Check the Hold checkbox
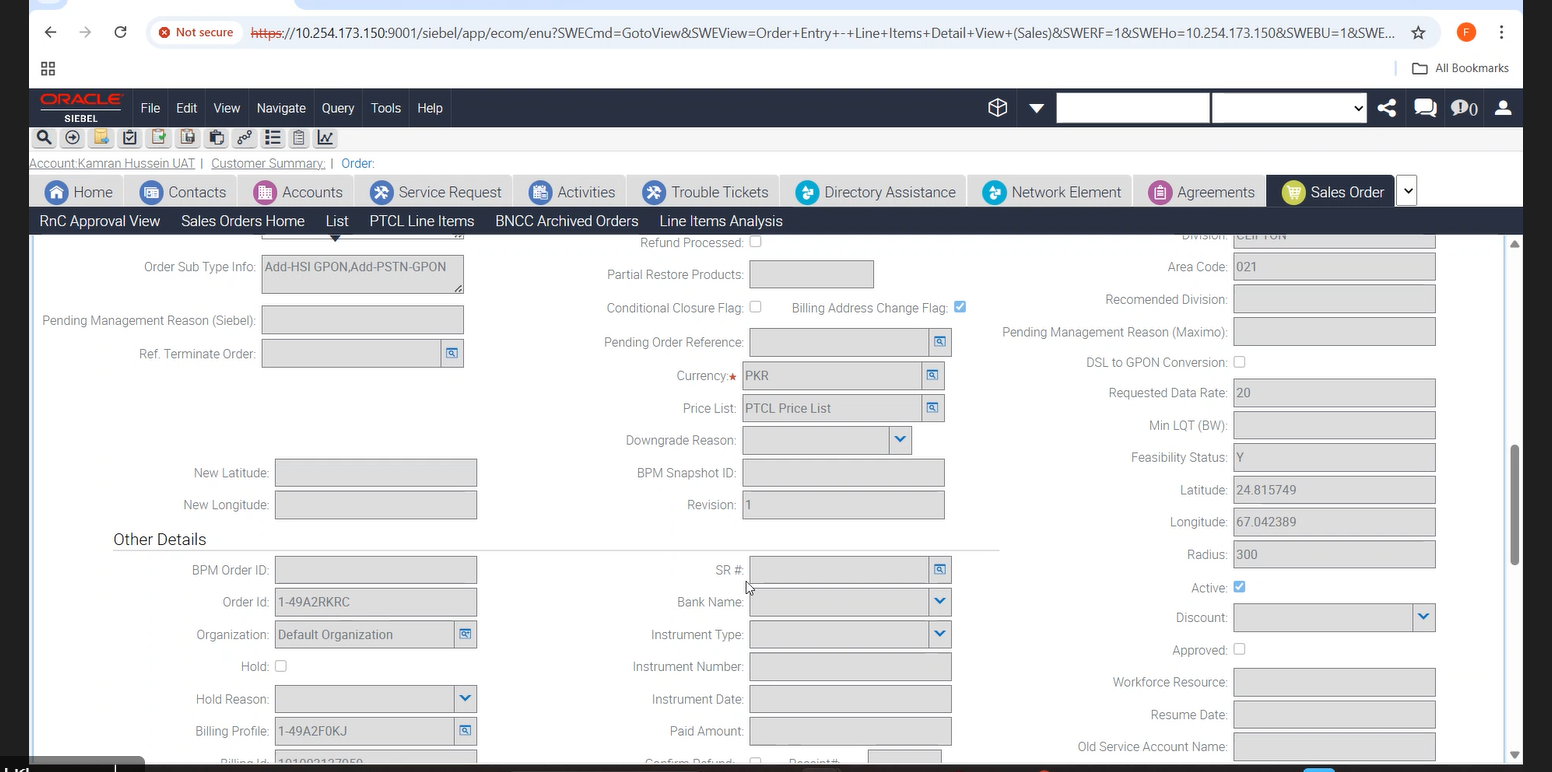 pos(281,666)
